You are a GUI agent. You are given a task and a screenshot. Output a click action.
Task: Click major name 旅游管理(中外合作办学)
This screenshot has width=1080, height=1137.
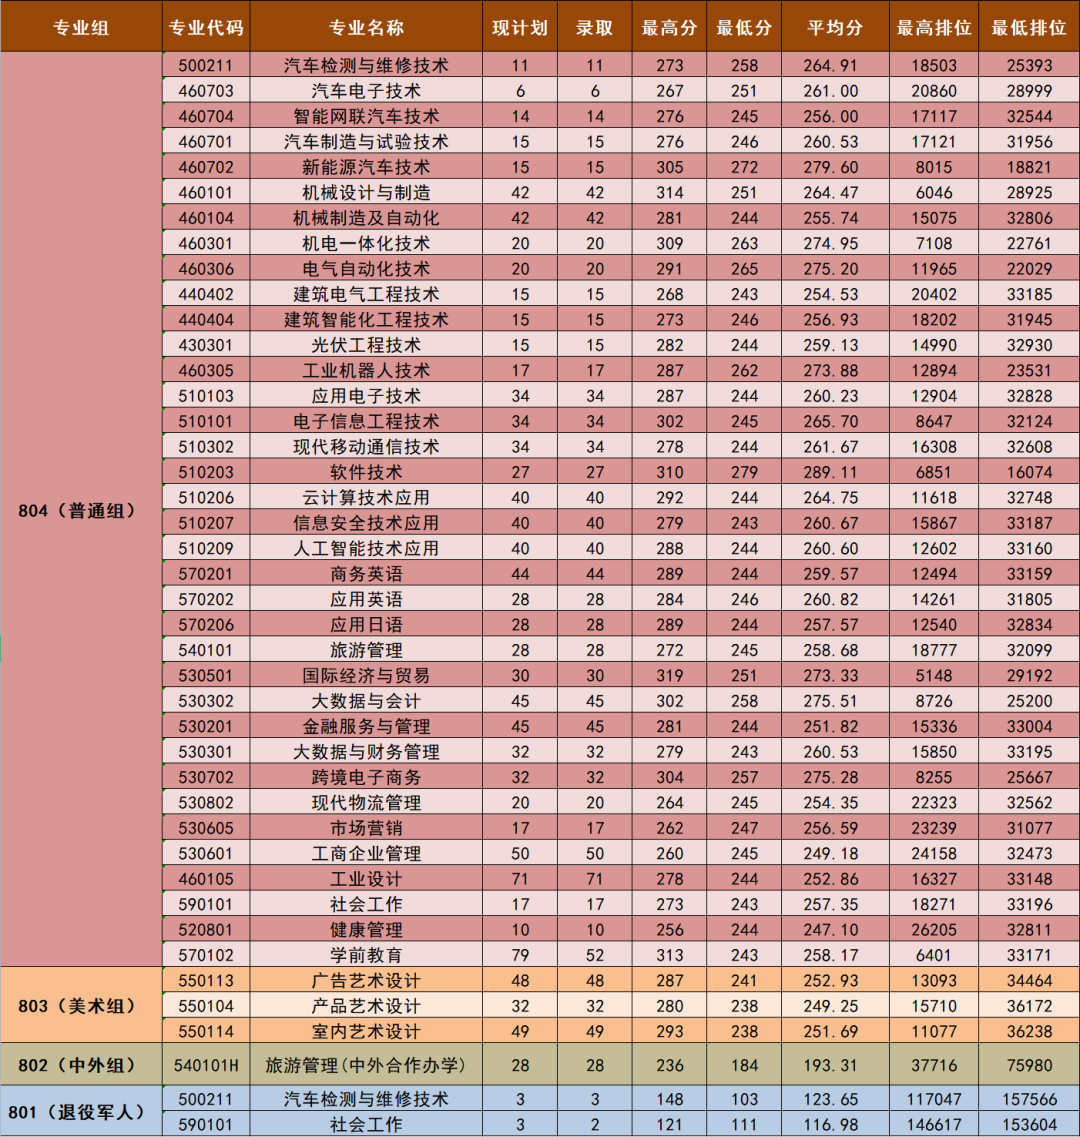coord(366,1065)
